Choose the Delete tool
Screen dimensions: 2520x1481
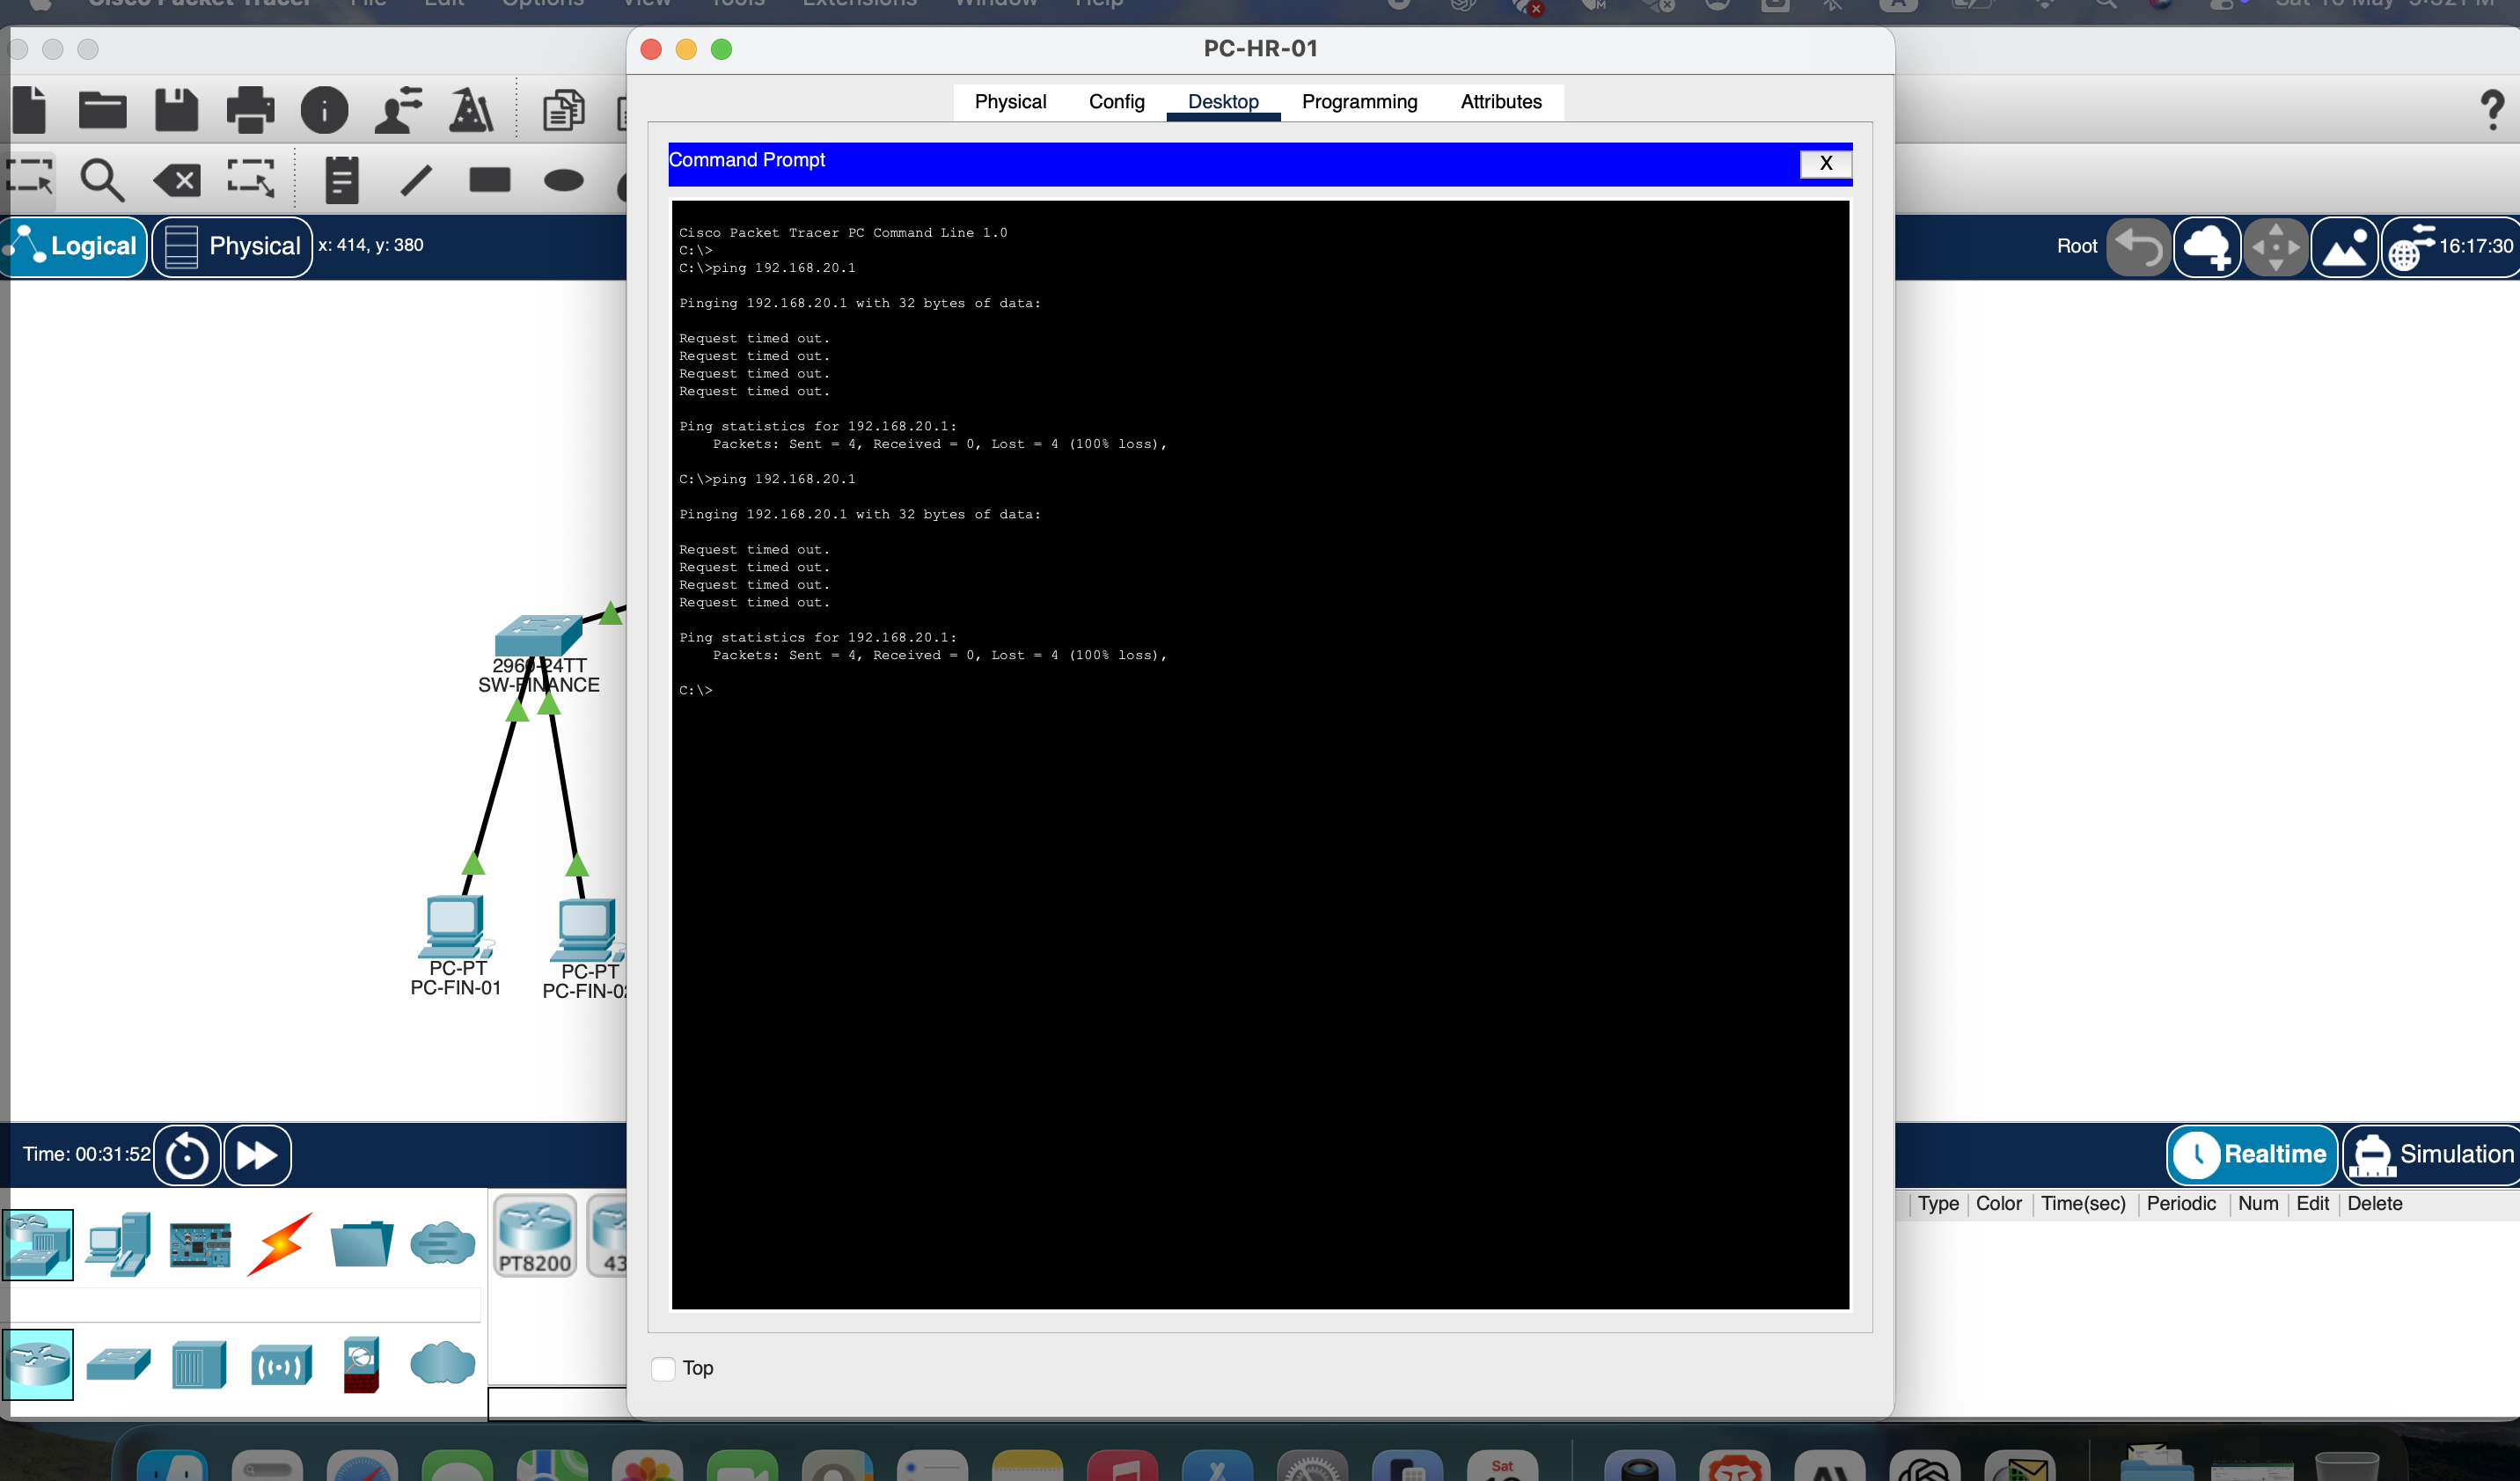[x=177, y=181]
